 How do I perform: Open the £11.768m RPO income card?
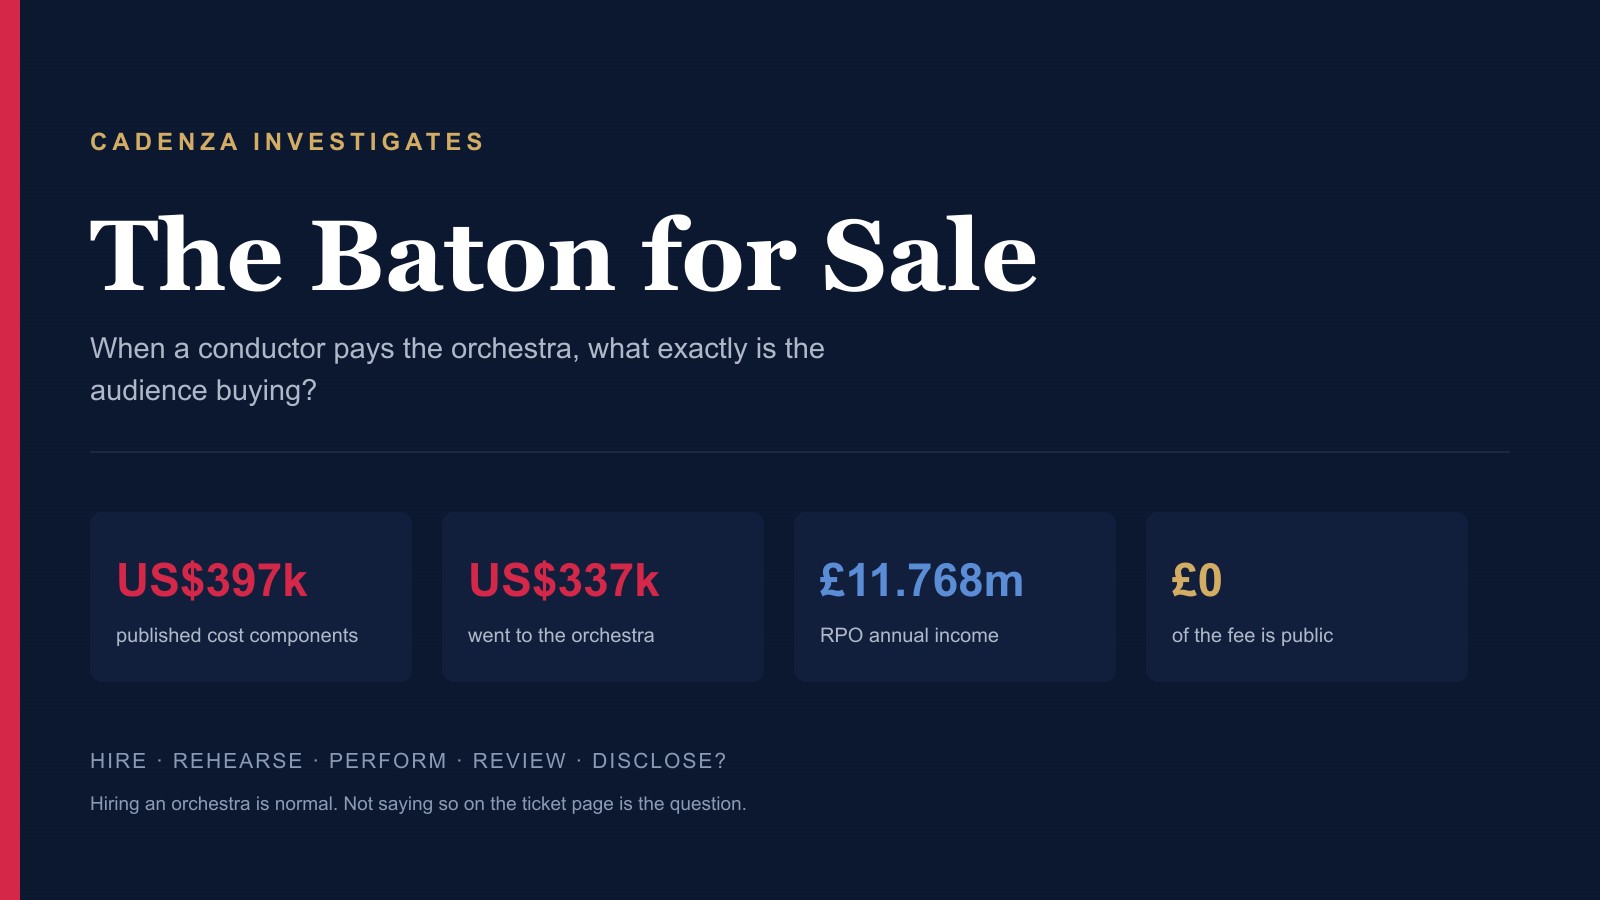(x=955, y=597)
